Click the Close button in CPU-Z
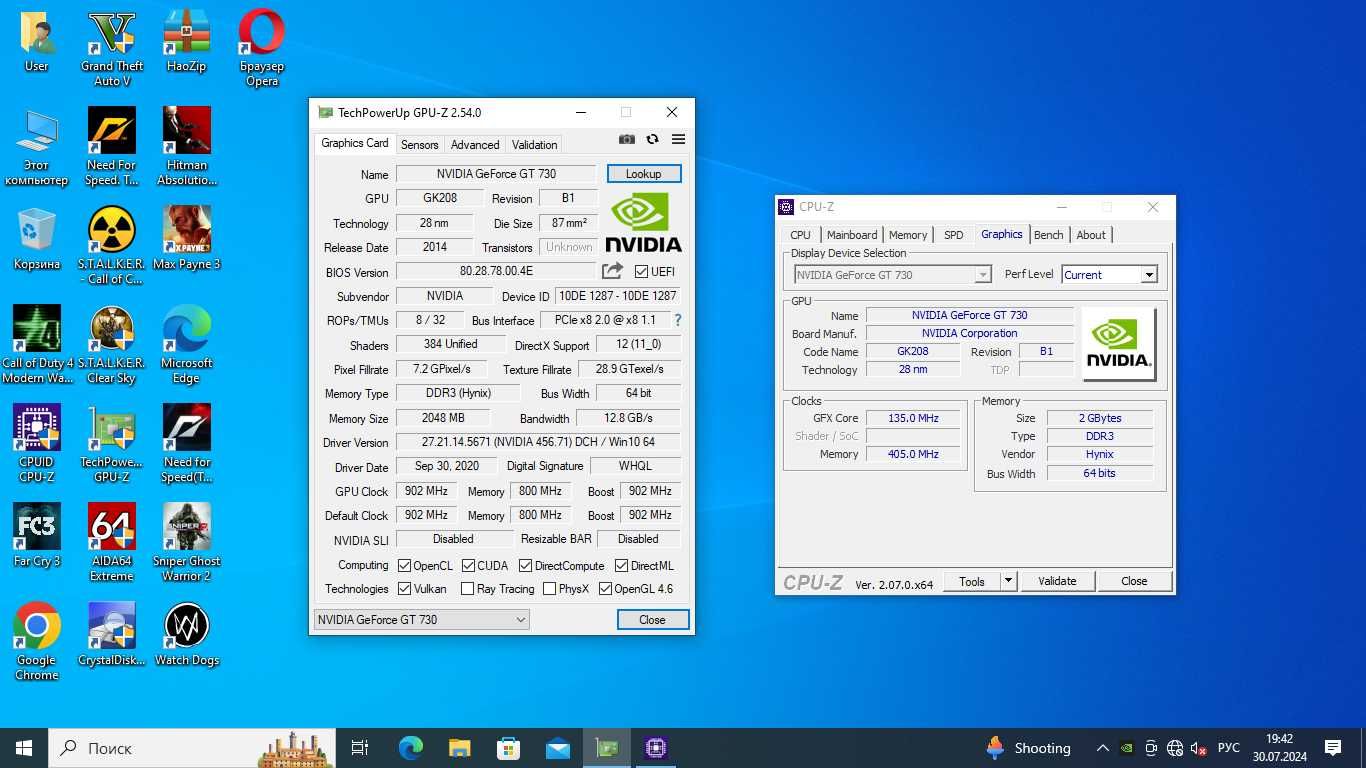Viewport: 1366px width, 768px height. pos(1134,581)
